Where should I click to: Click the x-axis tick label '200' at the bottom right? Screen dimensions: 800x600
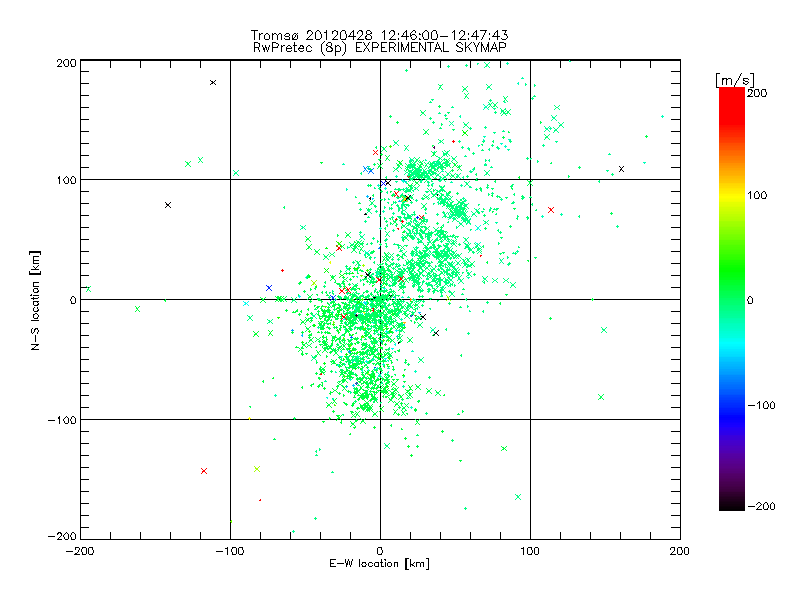click(680, 551)
